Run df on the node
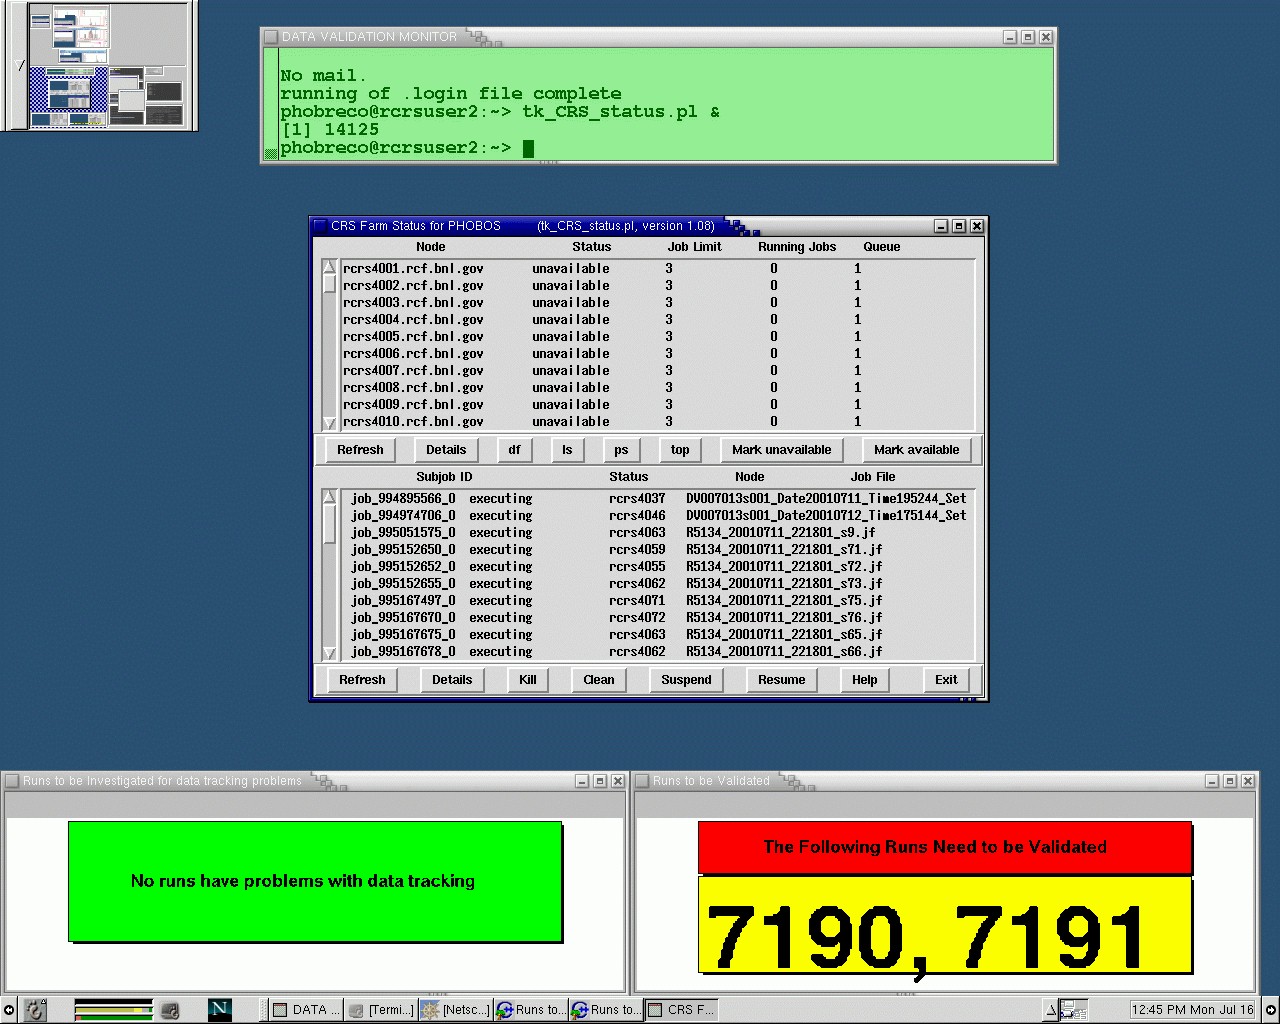This screenshot has width=1280, height=1024. click(514, 450)
